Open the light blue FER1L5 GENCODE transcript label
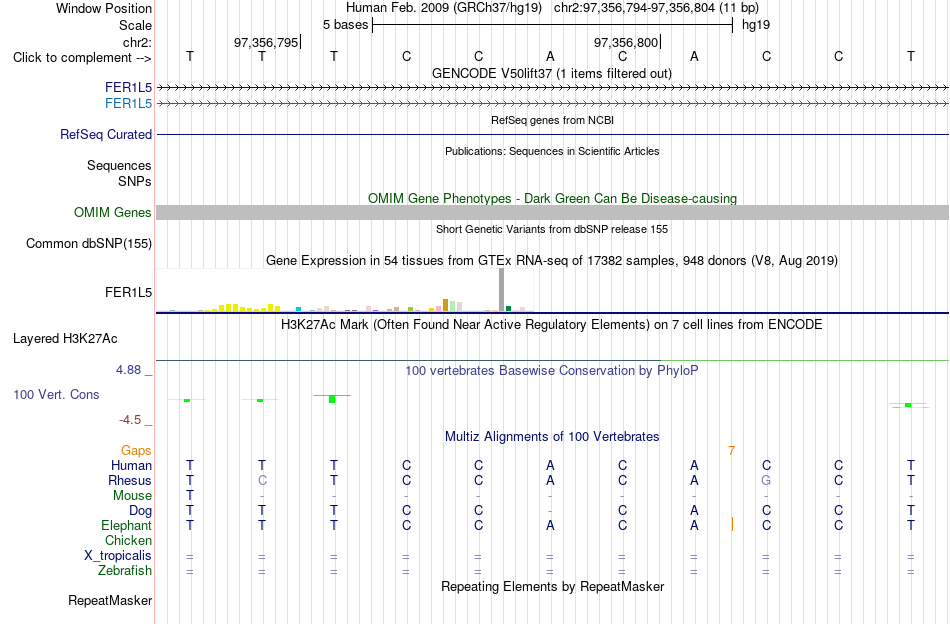This screenshot has height=624, width=950. point(128,104)
